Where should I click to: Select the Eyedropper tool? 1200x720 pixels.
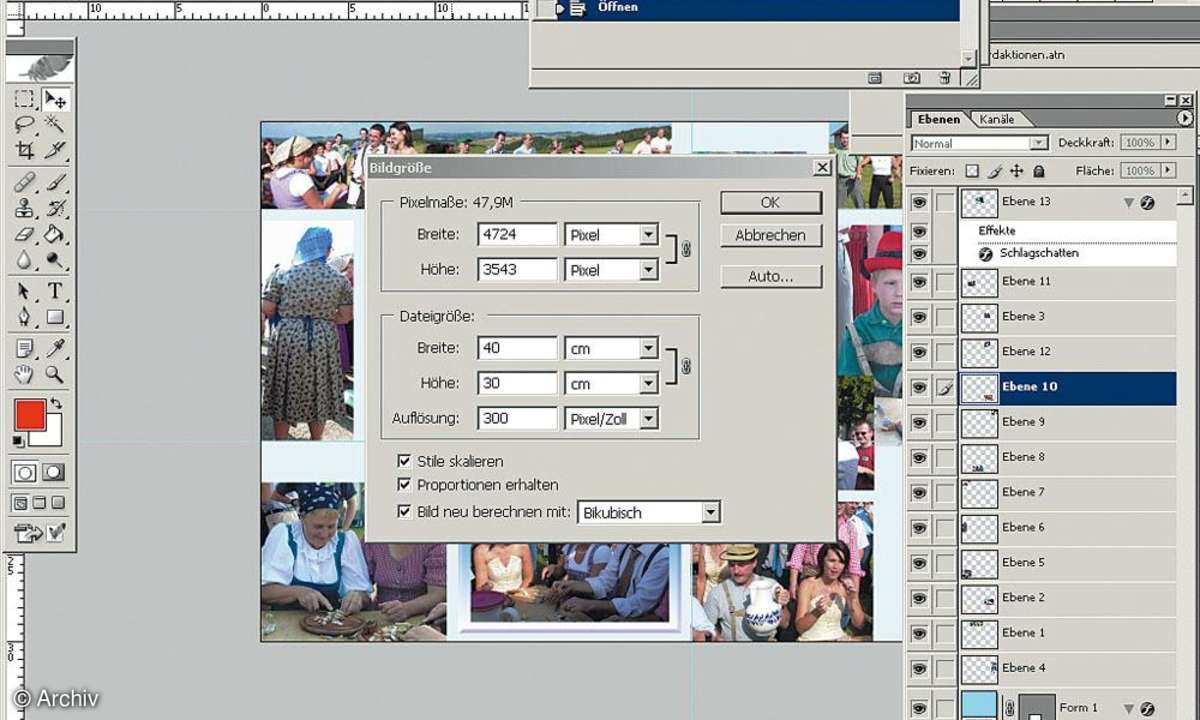pos(55,349)
